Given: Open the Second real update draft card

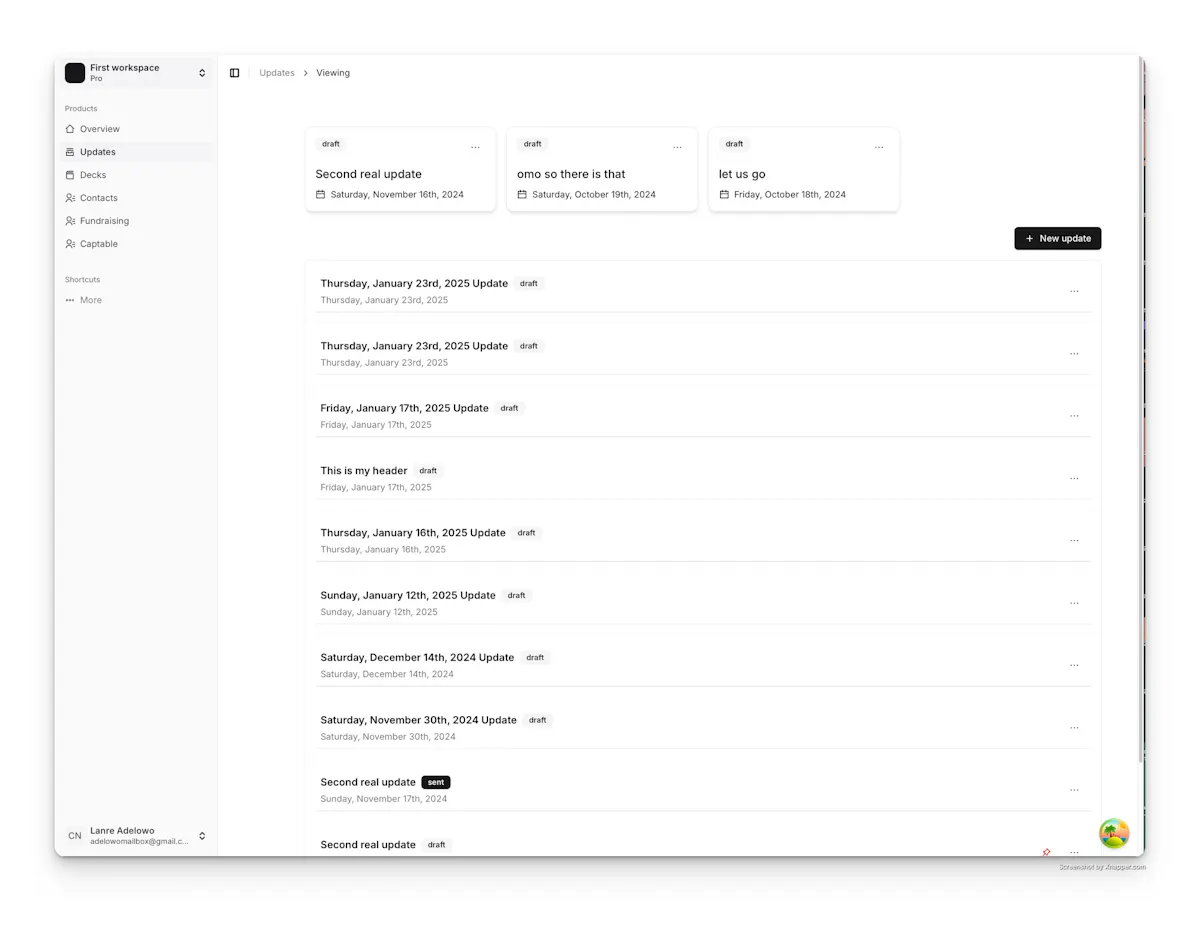Looking at the screenshot, I should (400, 169).
